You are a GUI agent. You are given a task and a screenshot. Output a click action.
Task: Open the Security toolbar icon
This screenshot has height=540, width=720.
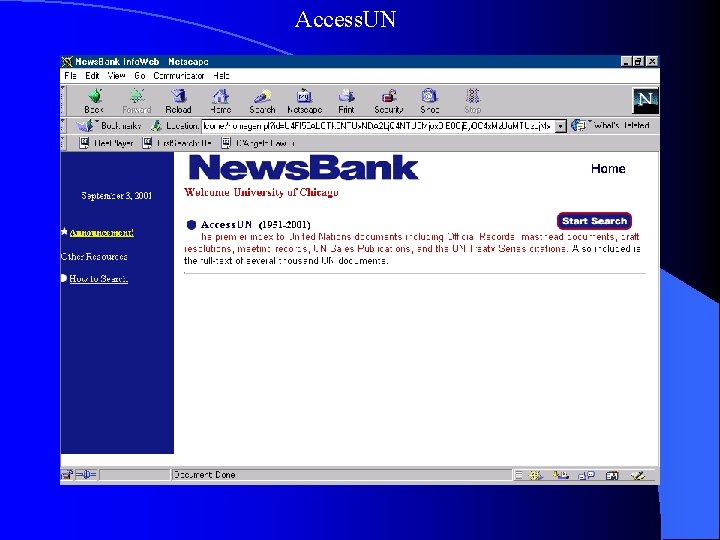(x=388, y=96)
